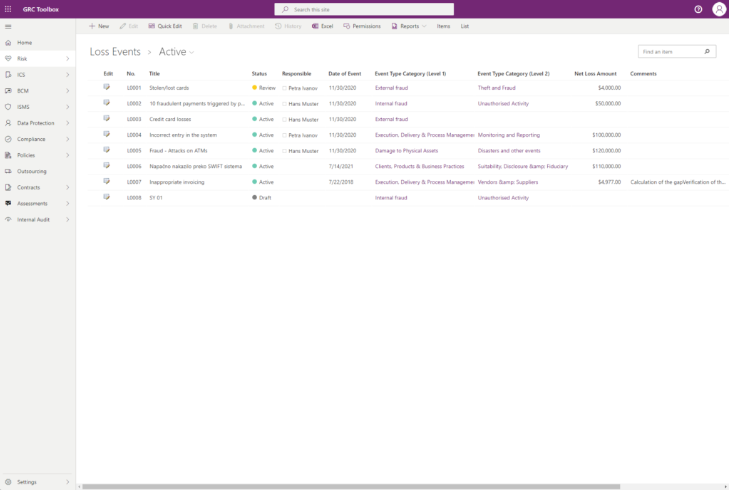
Task: Click the Data Protection person icon
Action: 8,123
